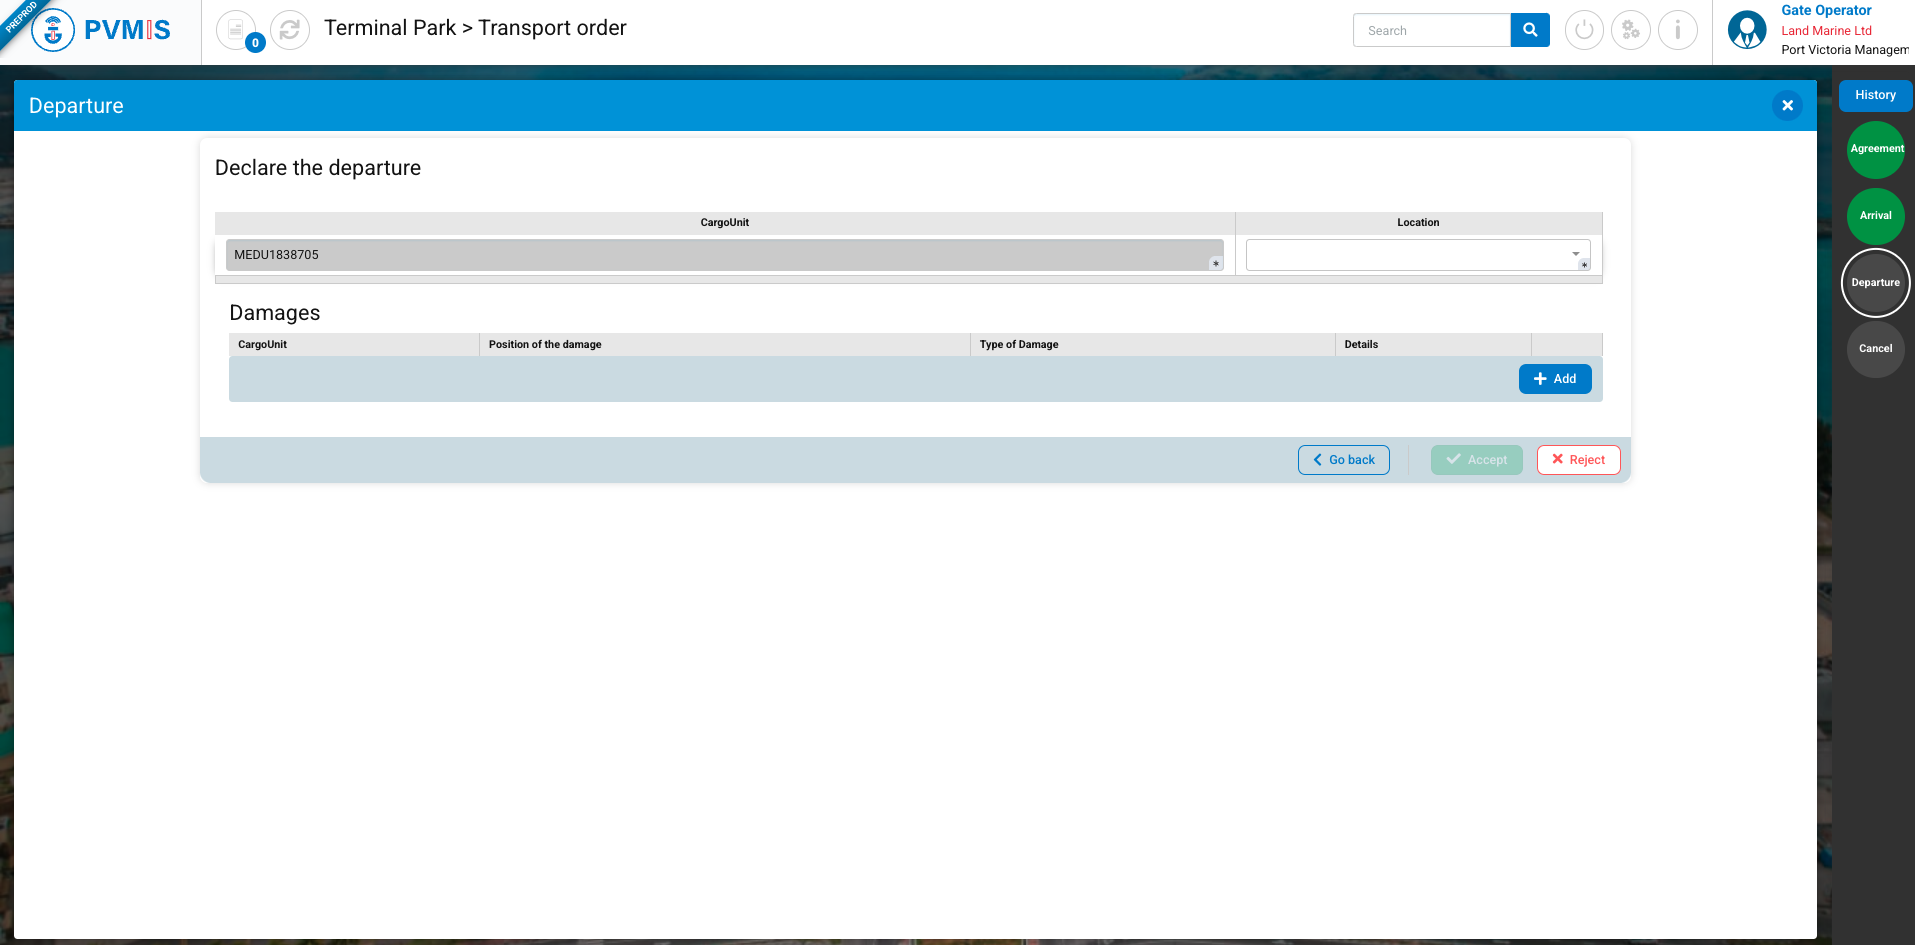Close the Departure dialog

(1787, 105)
